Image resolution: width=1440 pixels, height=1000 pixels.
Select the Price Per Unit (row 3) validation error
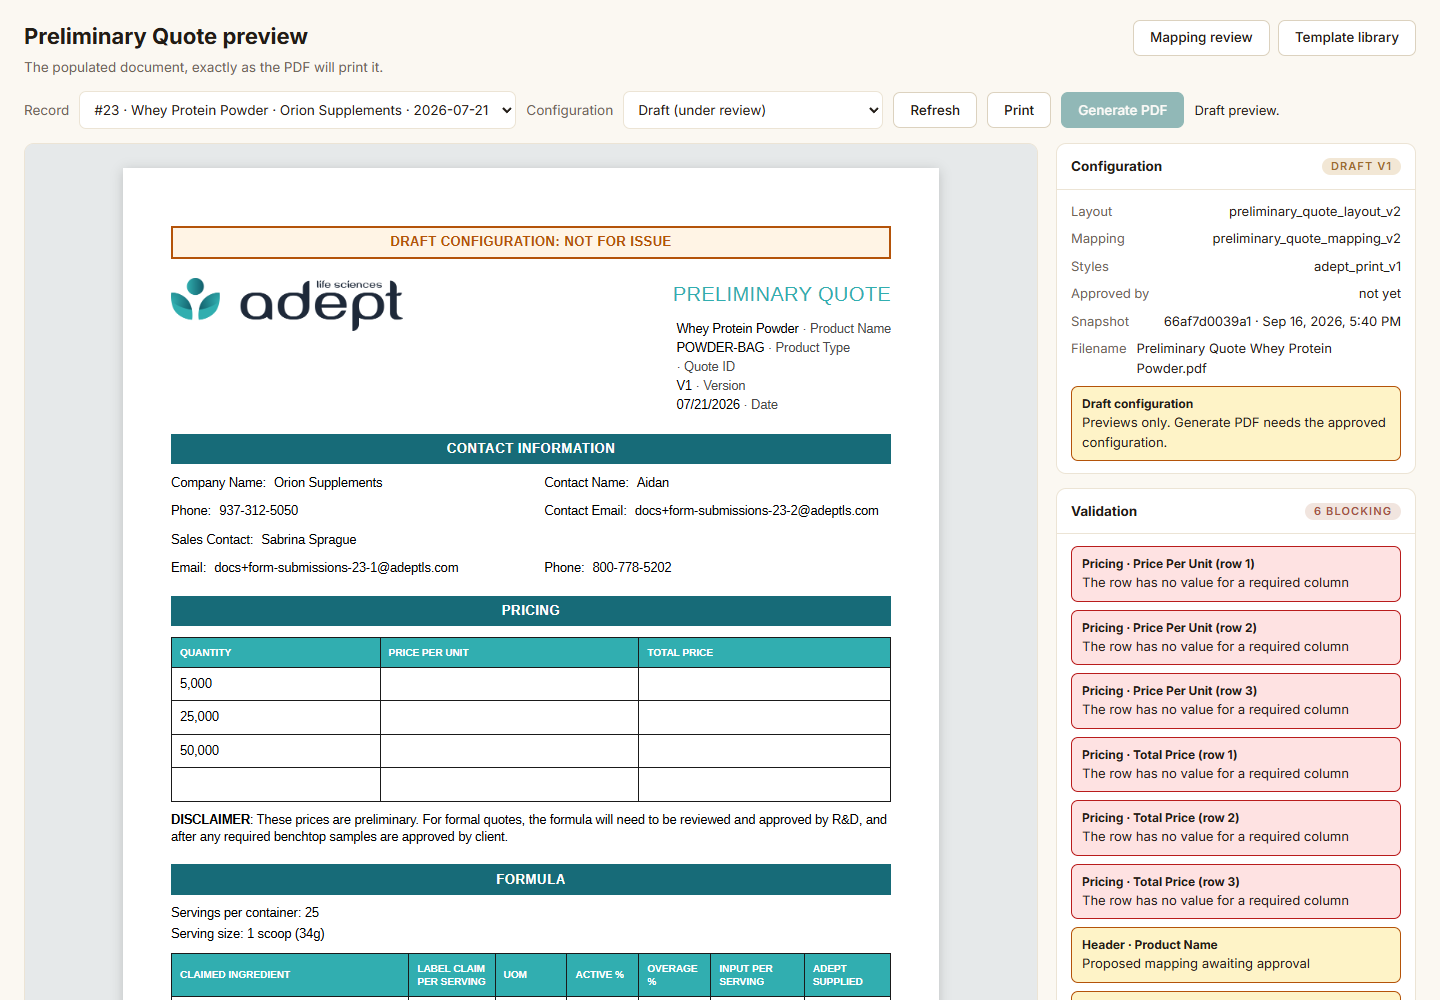(1236, 701)
